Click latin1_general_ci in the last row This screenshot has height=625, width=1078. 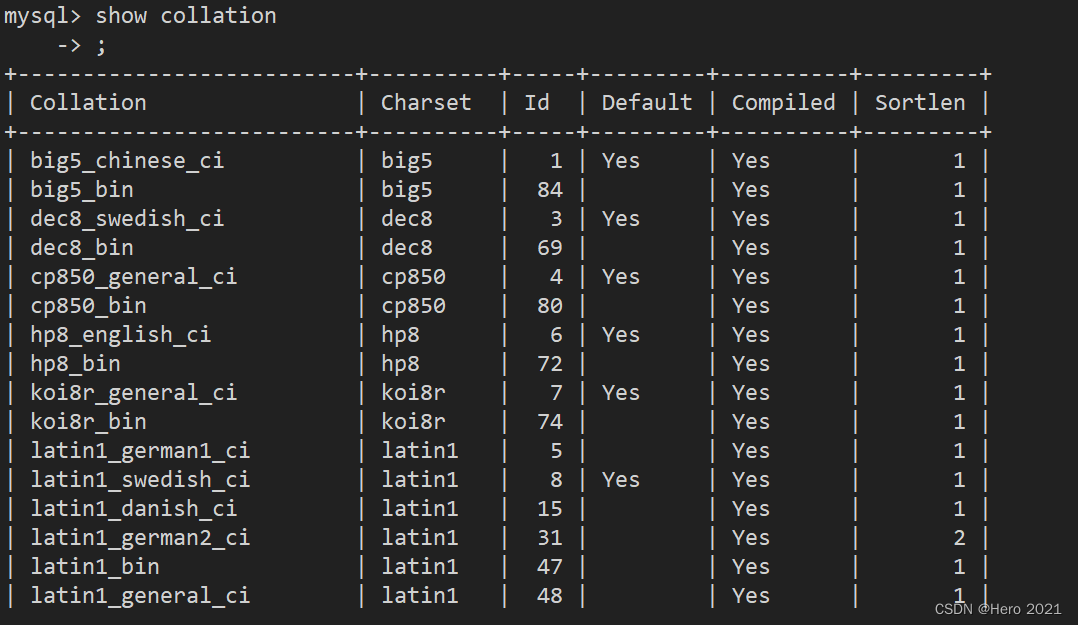140,595
